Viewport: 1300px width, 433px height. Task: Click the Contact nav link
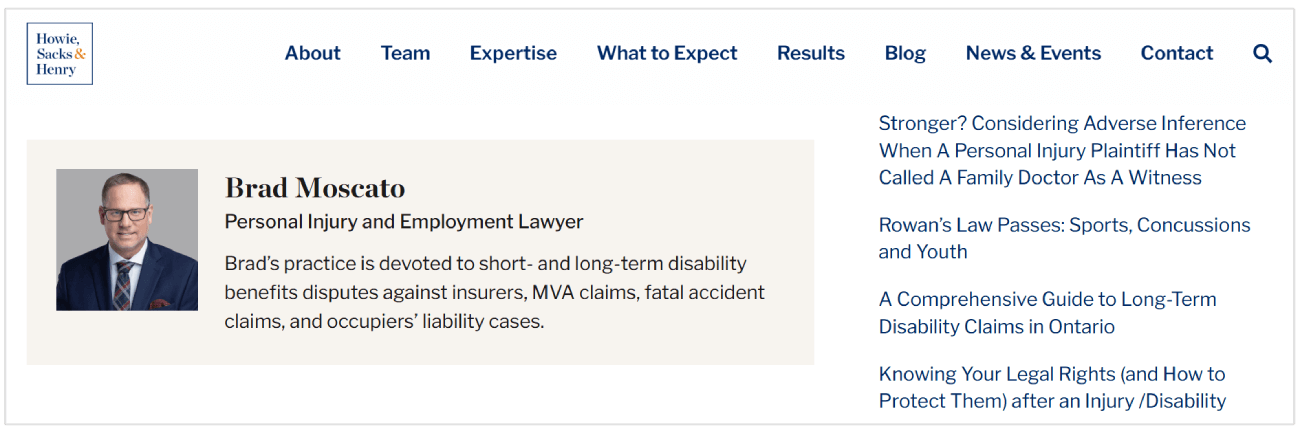coord(1177,54)
